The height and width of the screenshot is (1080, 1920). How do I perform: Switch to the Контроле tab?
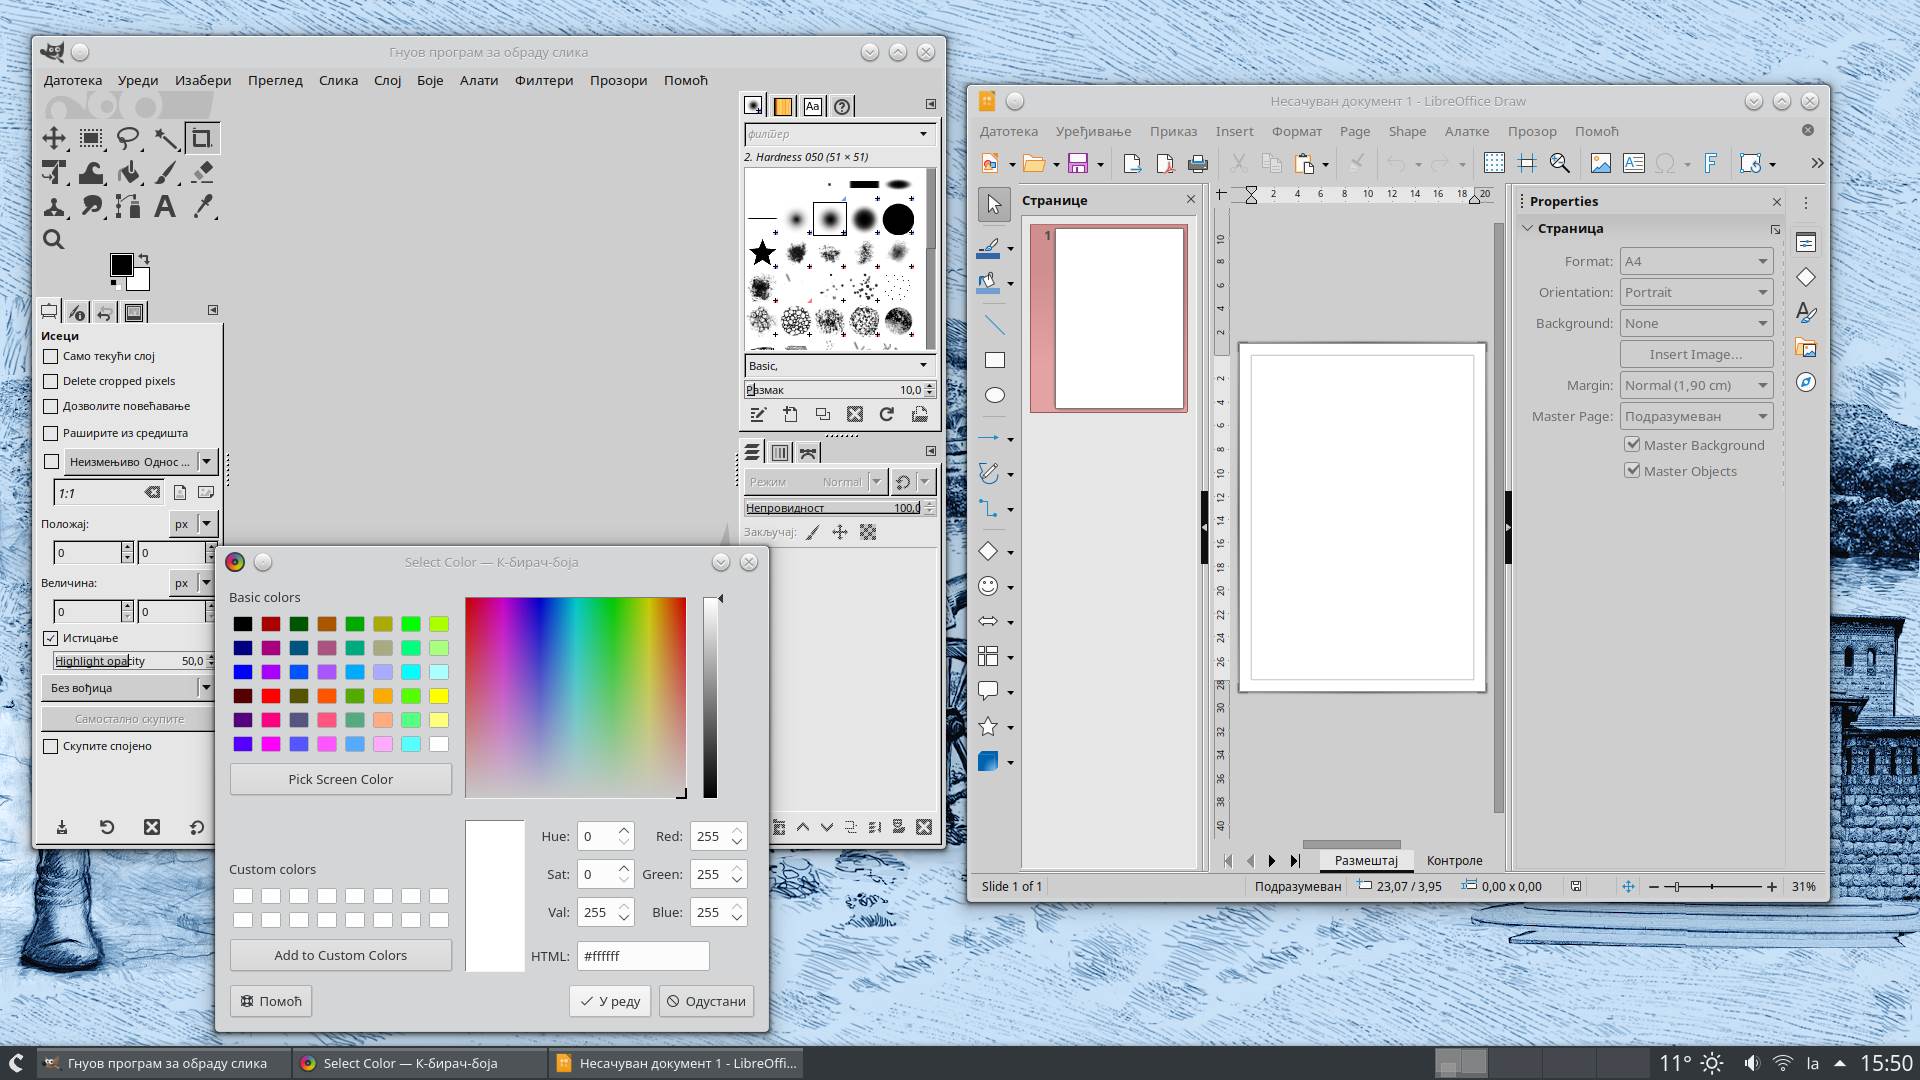pos(1454,861)
